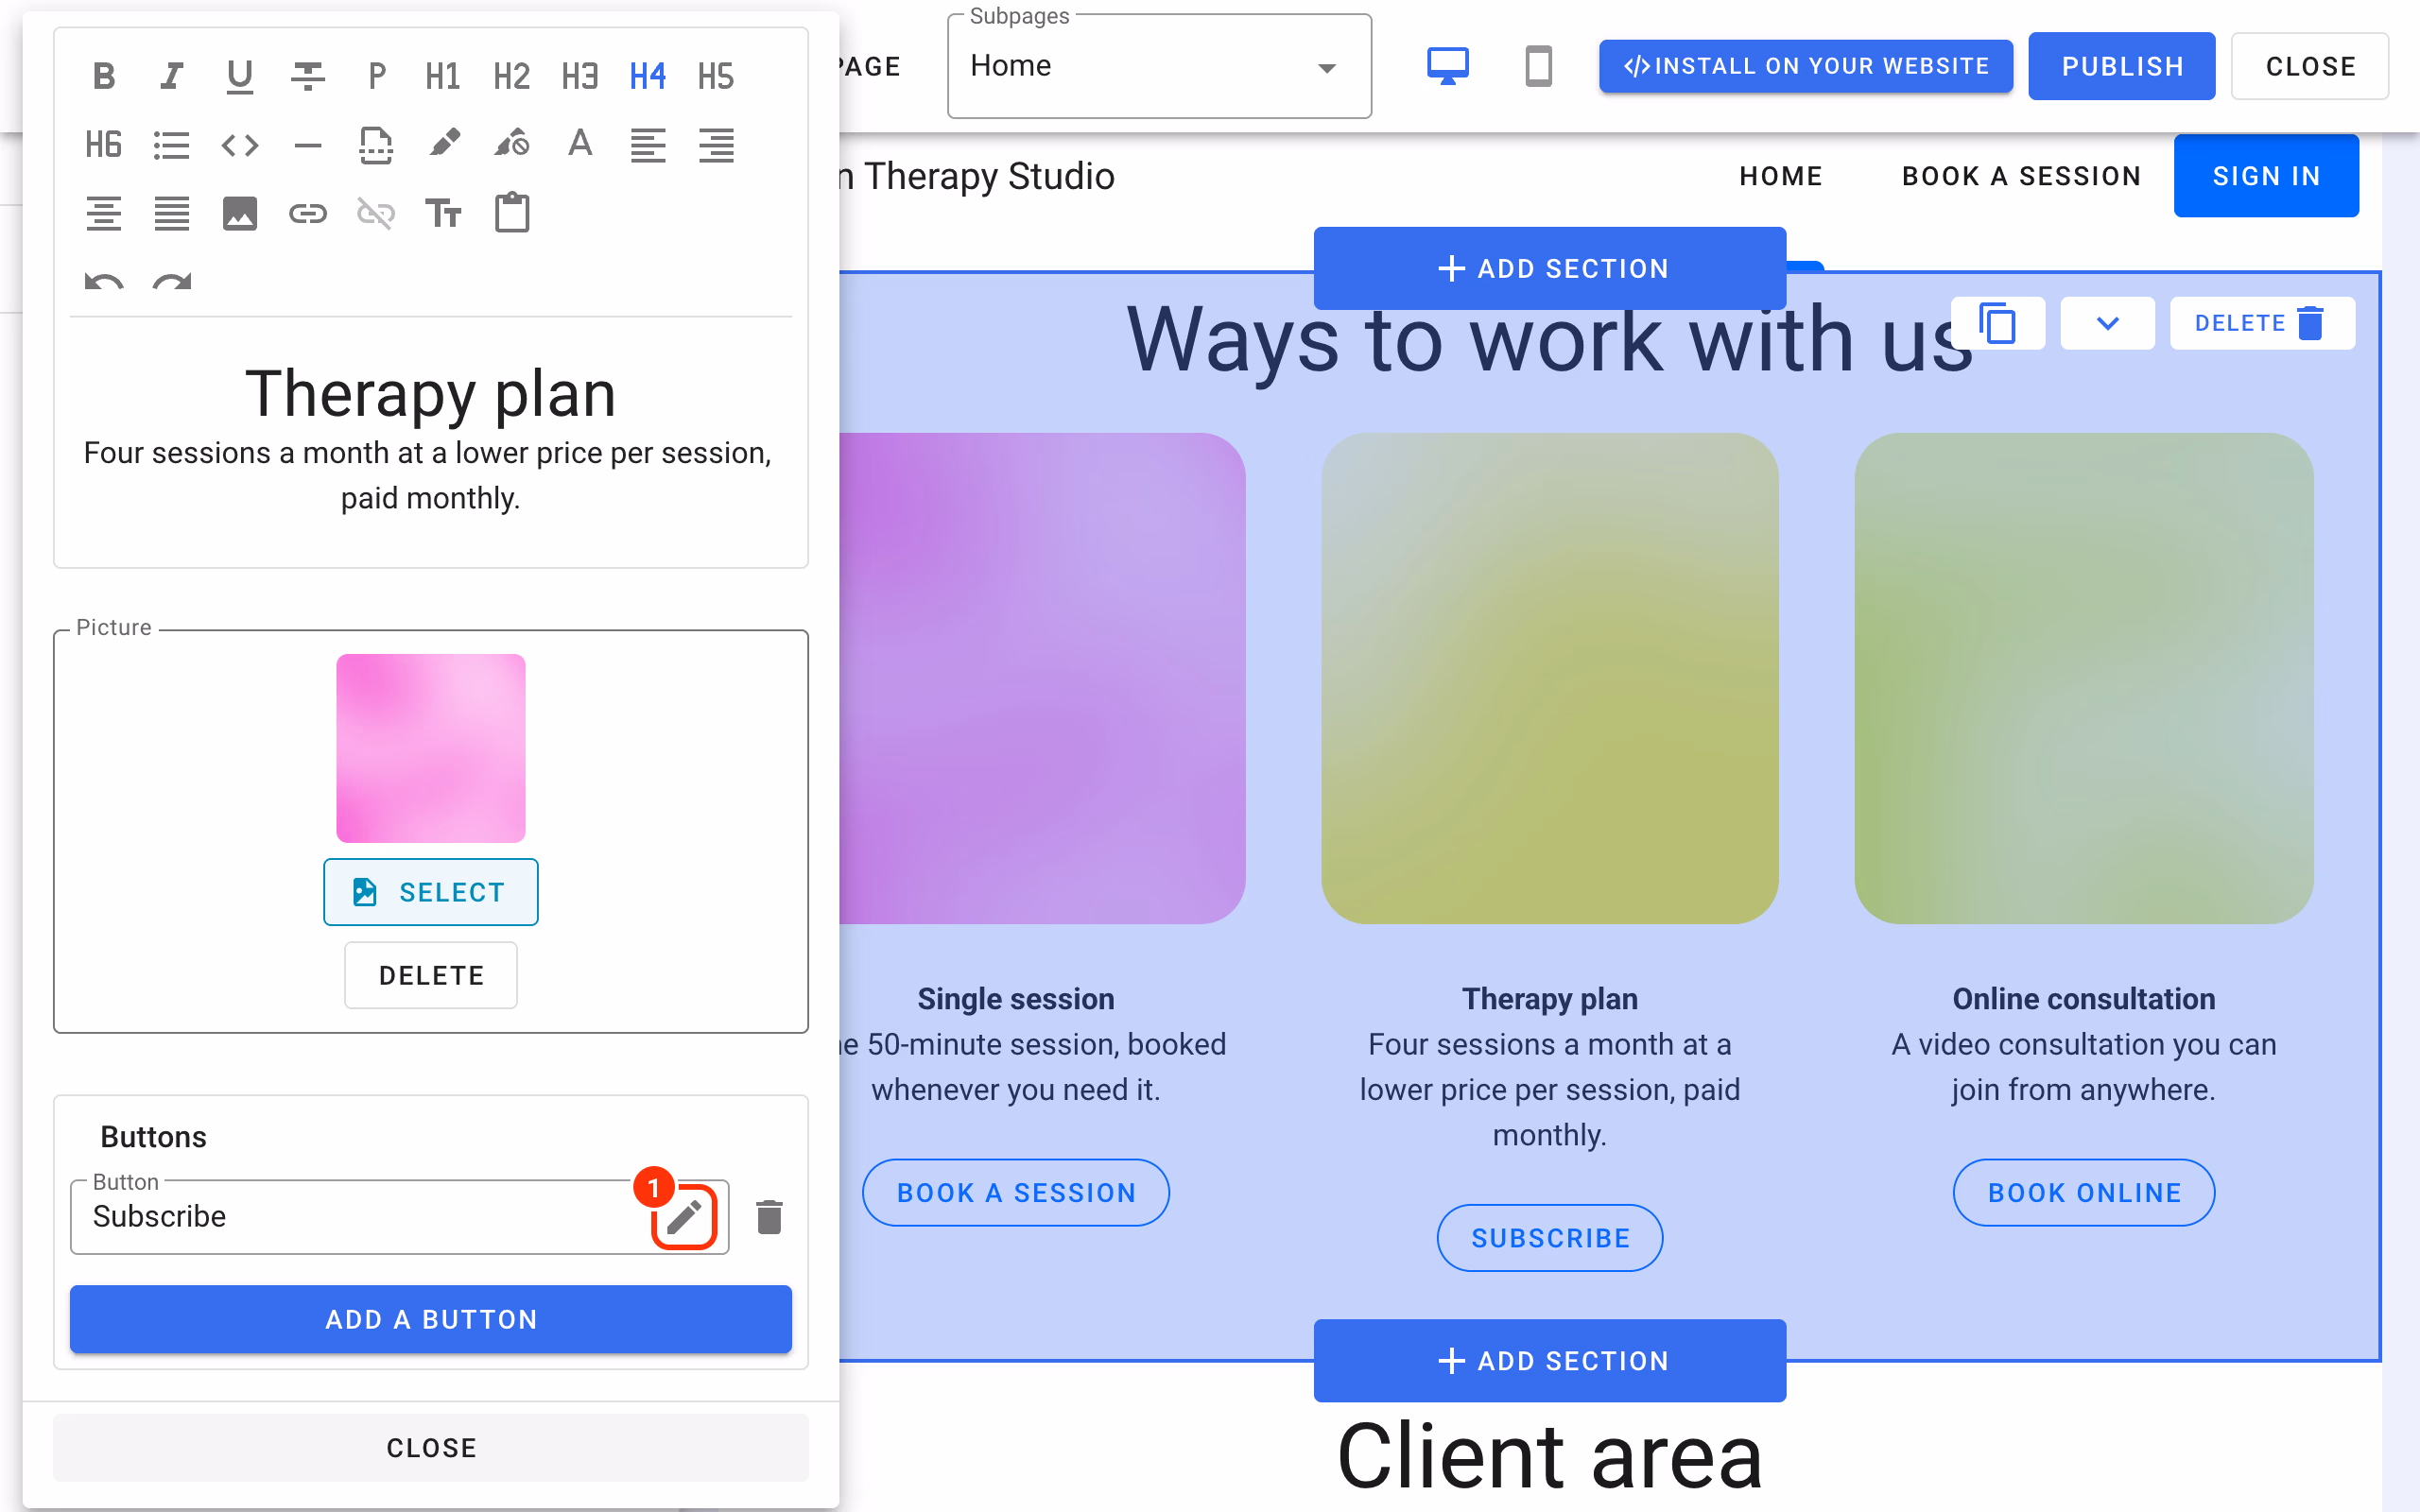Apply strikethrough formatting
The width and height of the screenshot is (2420, 1512).
[x=308, y=76]
